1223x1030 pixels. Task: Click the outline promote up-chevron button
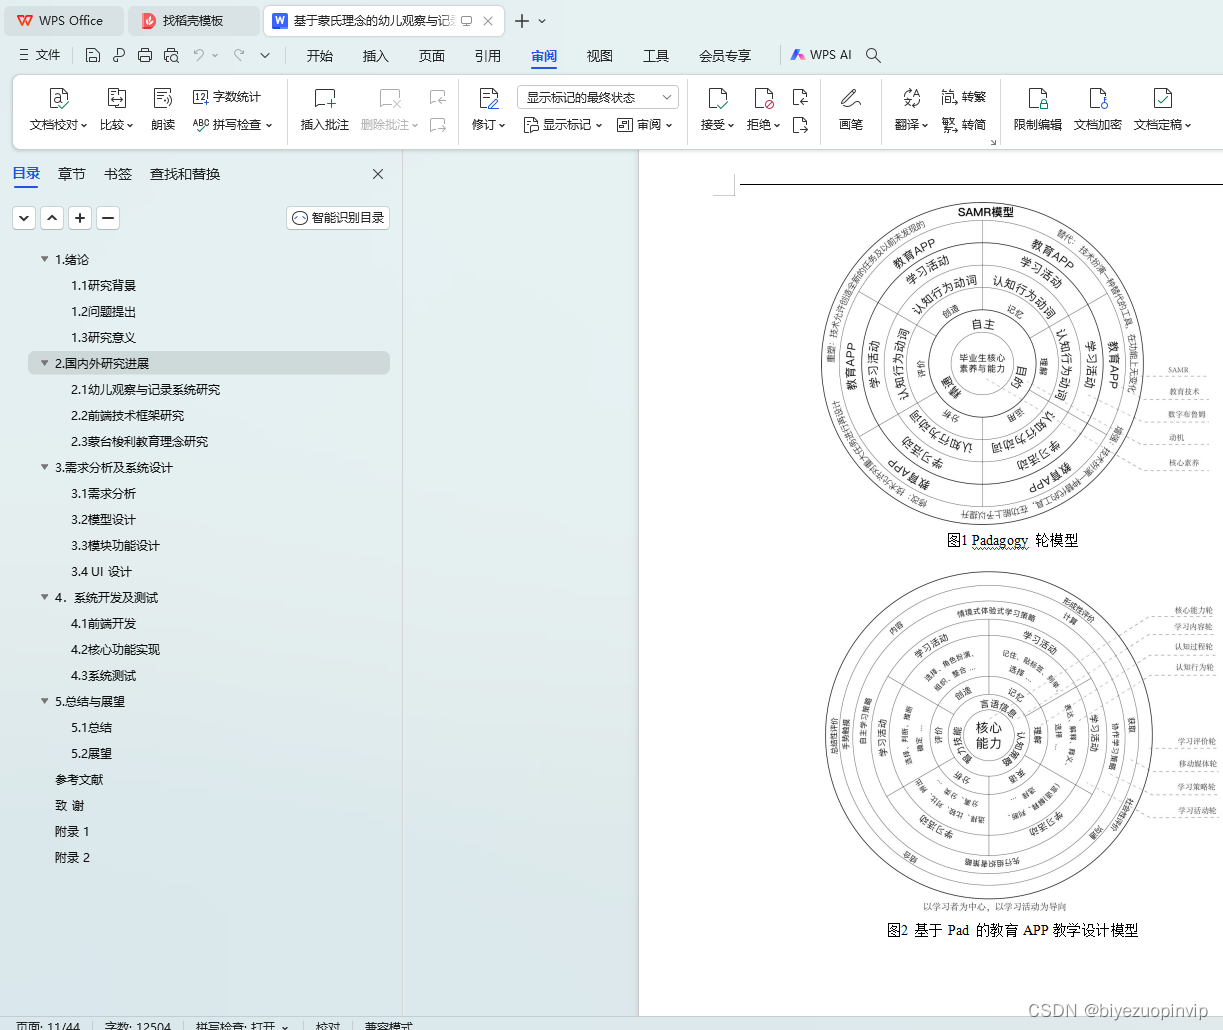52,217
